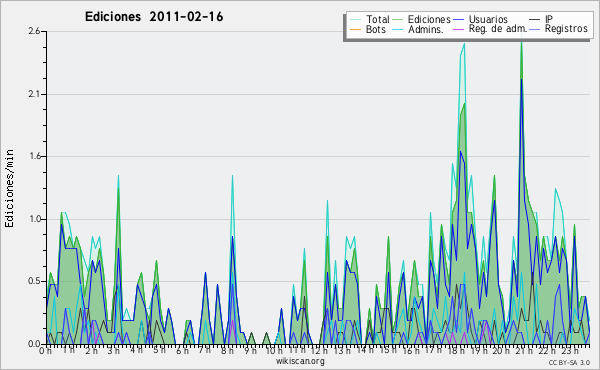
Task: Select the Registros legend label
Action: click(566, 29)
